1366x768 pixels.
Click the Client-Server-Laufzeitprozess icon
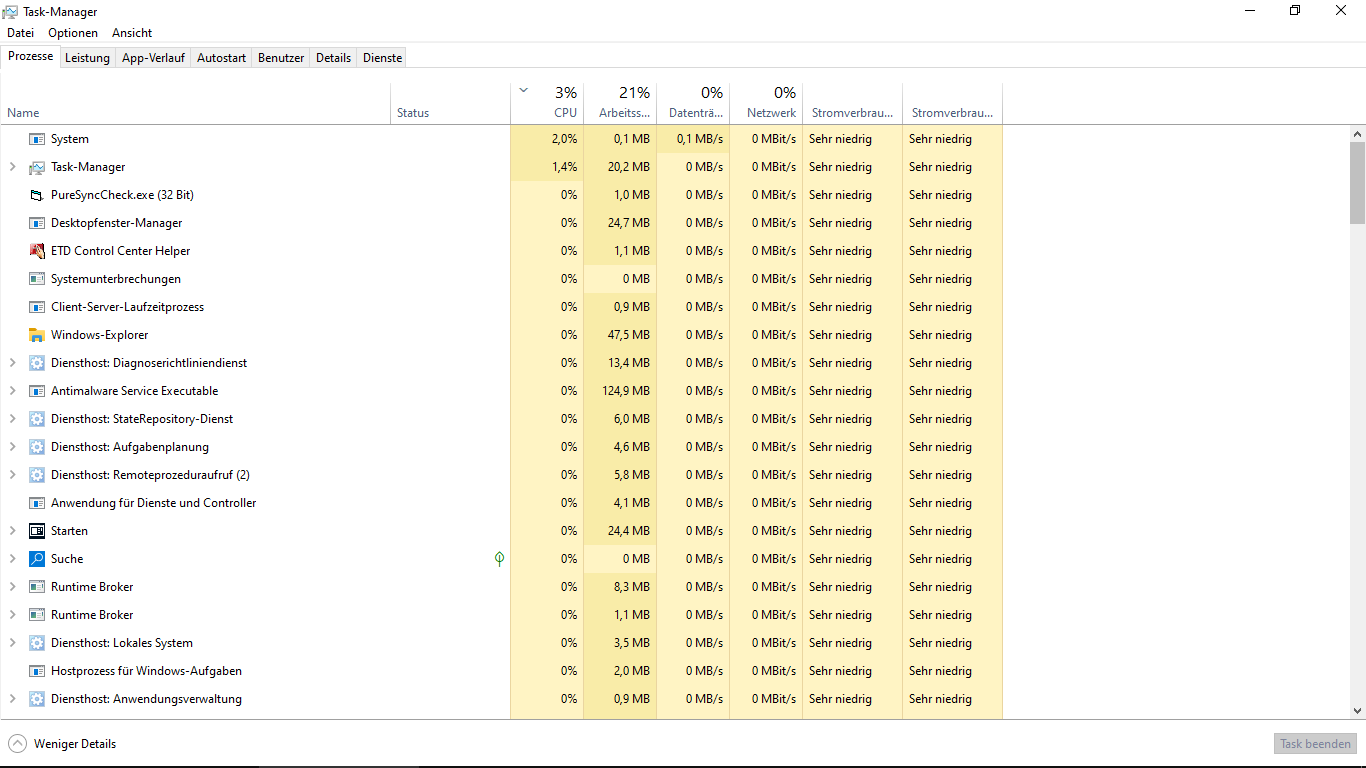point(37,307)
